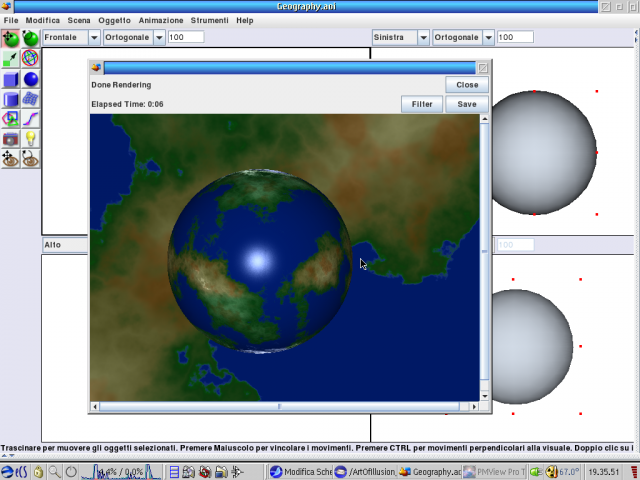Viewport: 640px width, 480px height.
Task: Select the Create Sphere tool
Action: click(31, 79)
